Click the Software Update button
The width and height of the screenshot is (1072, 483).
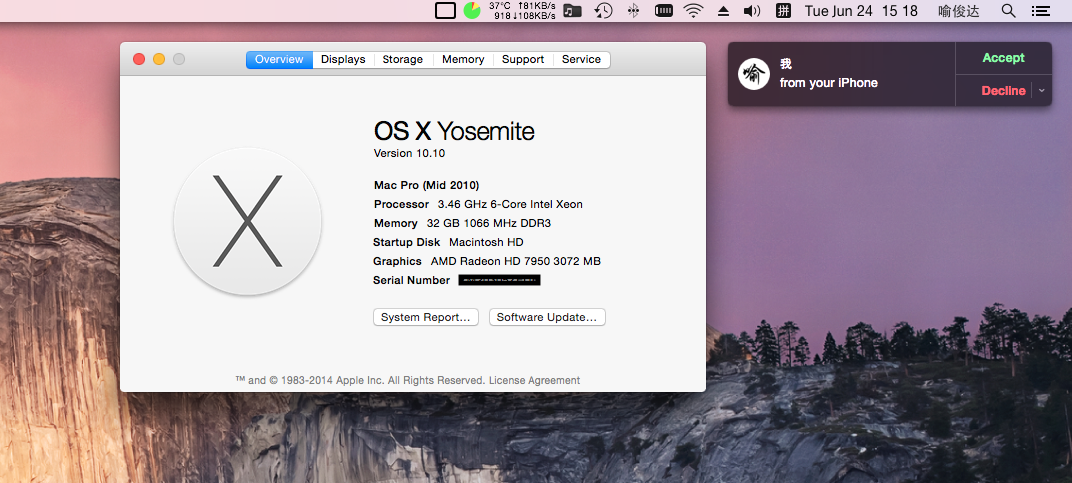point(547,317)
